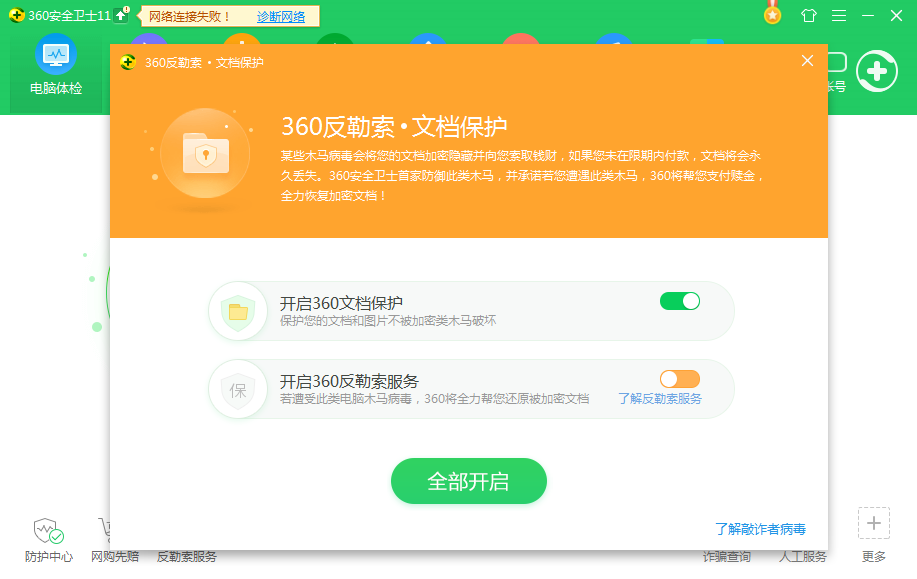Minimize the 360安全卫士 main window
The height and width of the screenshot is (579, 917).
click(868, 15)
